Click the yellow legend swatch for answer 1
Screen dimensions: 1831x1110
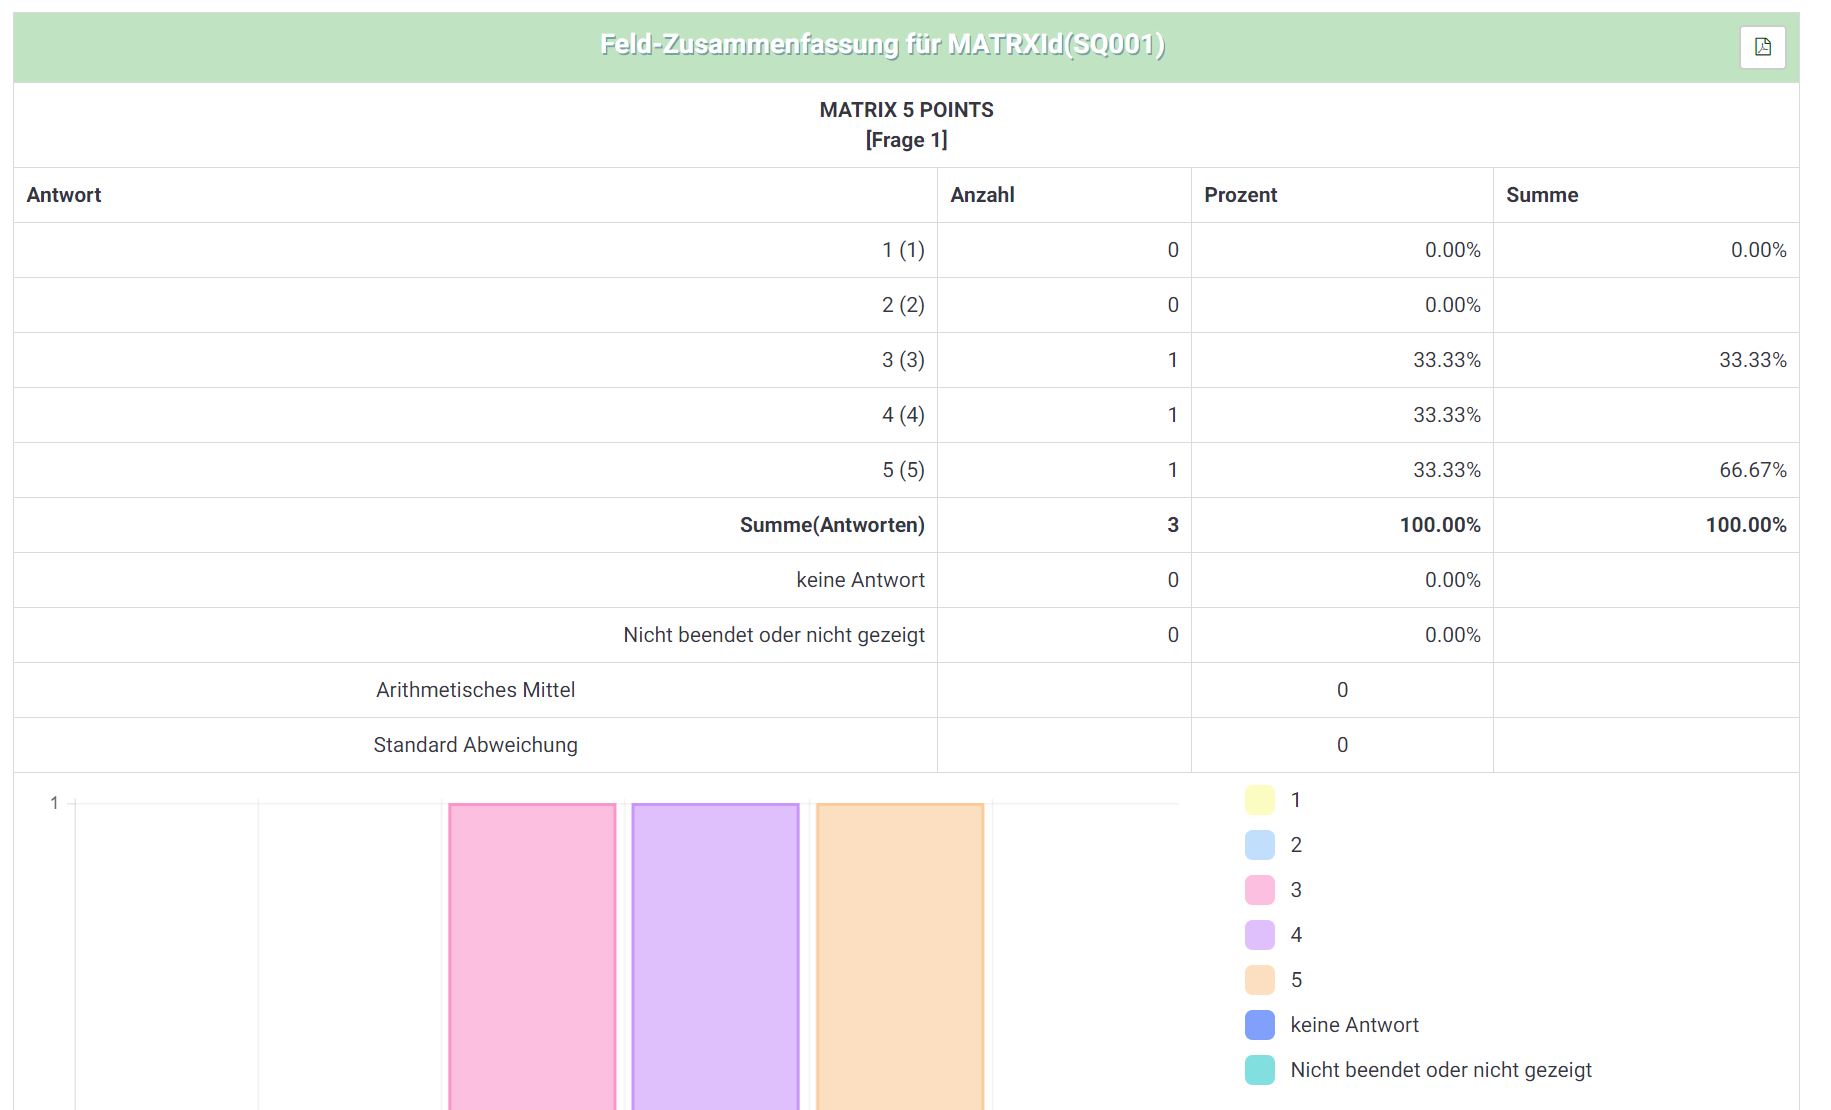[x=1259, y=800]
